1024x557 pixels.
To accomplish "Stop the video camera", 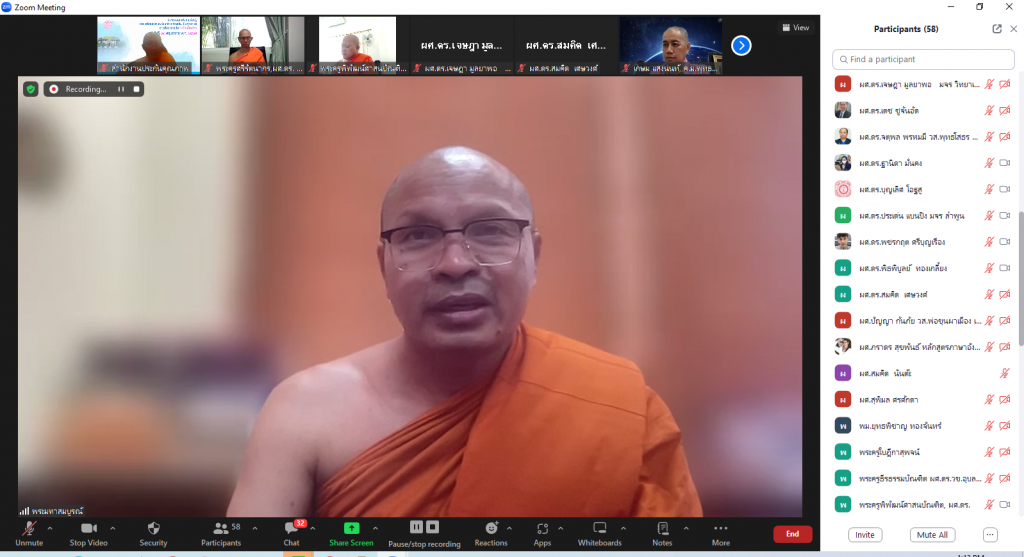I will pyautogui.click(x=90, y=528).
